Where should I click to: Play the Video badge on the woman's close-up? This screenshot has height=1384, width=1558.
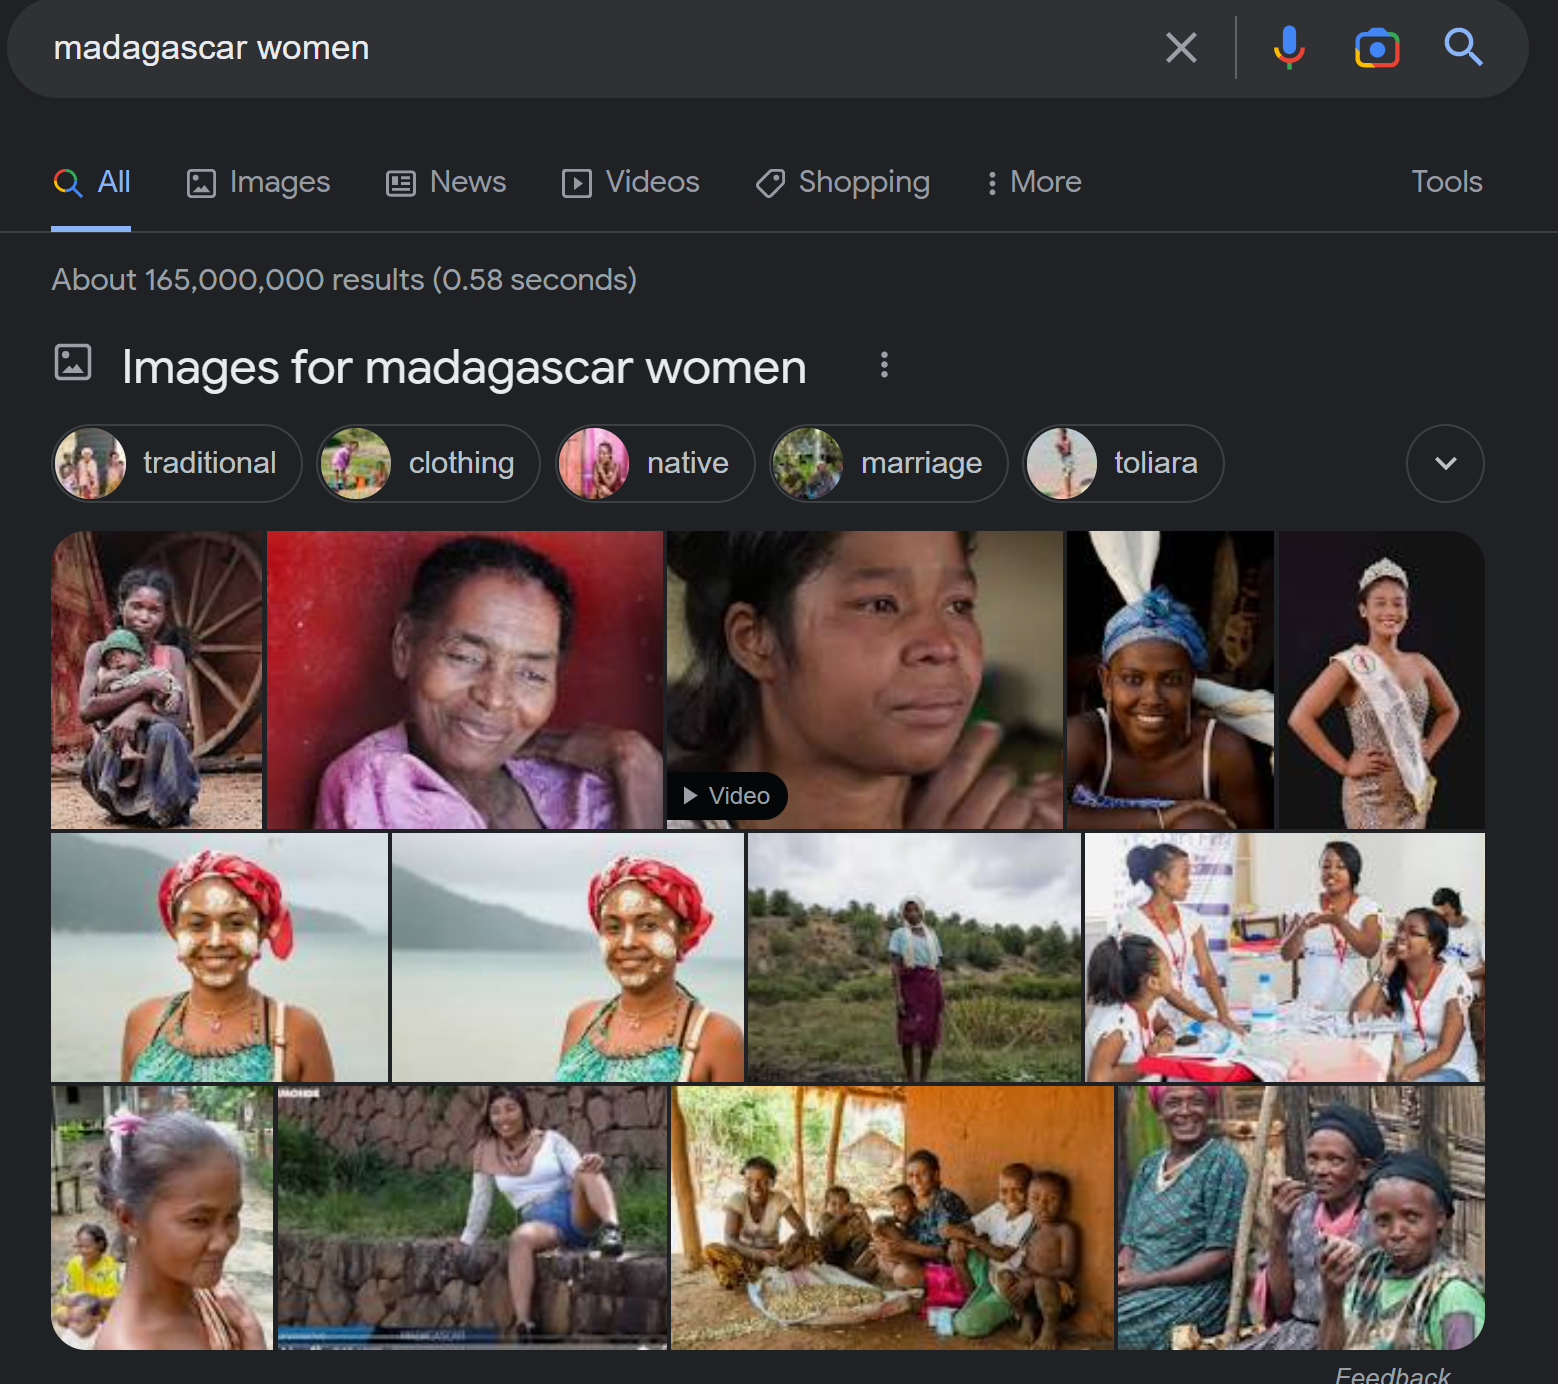727,796
